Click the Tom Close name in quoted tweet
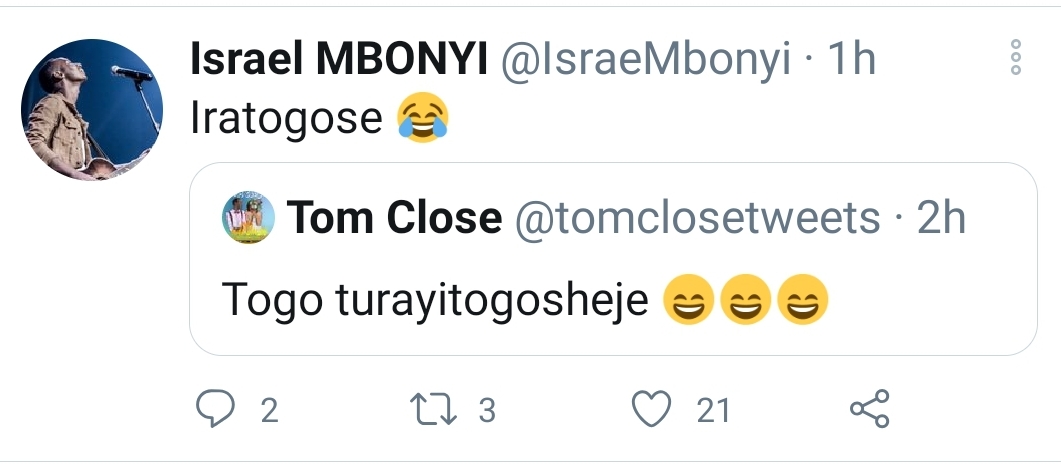1061x467 pixels. 394,218
